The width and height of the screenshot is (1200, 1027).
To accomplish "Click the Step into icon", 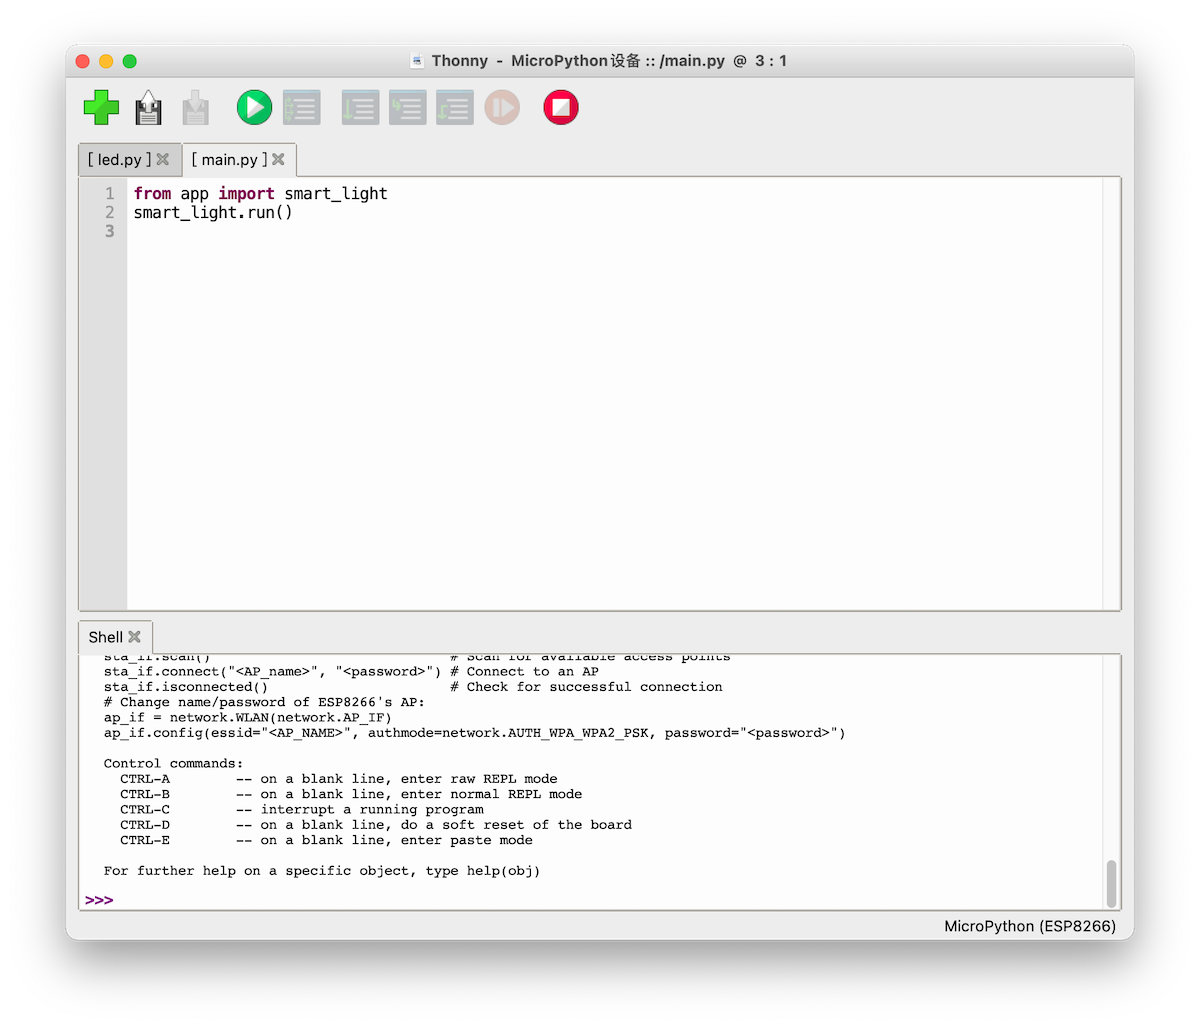I will pos(407,107).
